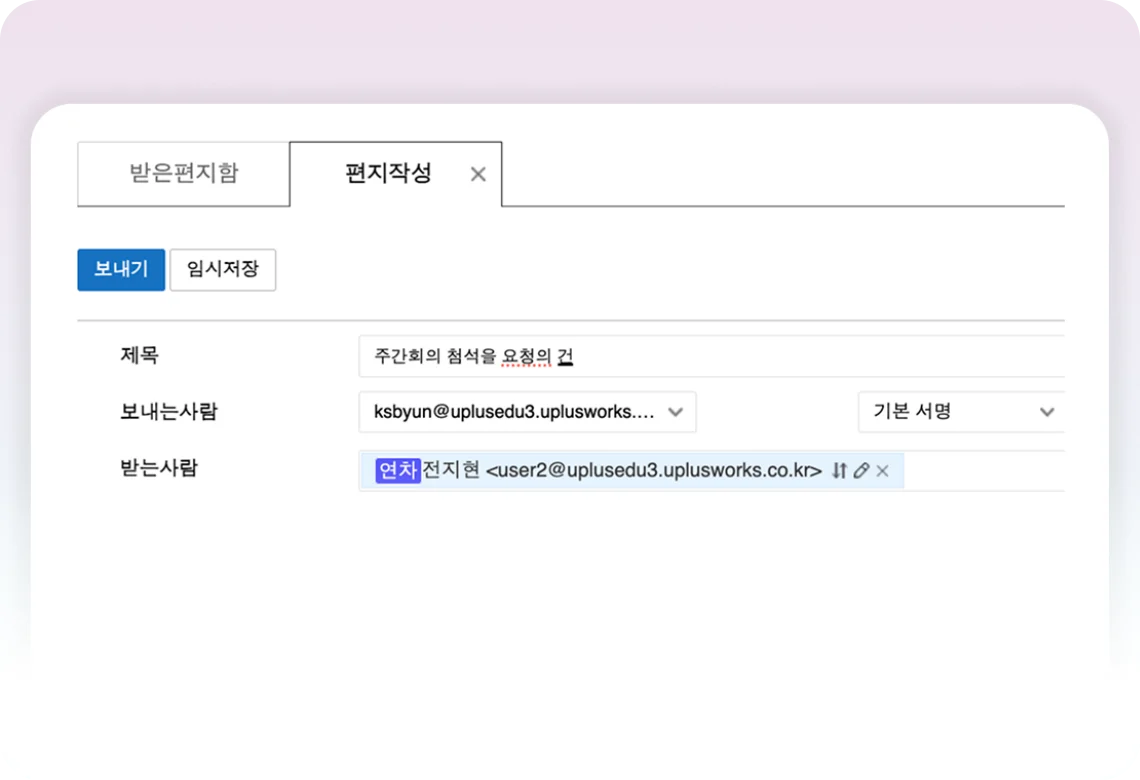1140x780 pixels.
Task: Click the chevron arrow on the sender address field
Action: pyautogui.click(x=676, y=412)
